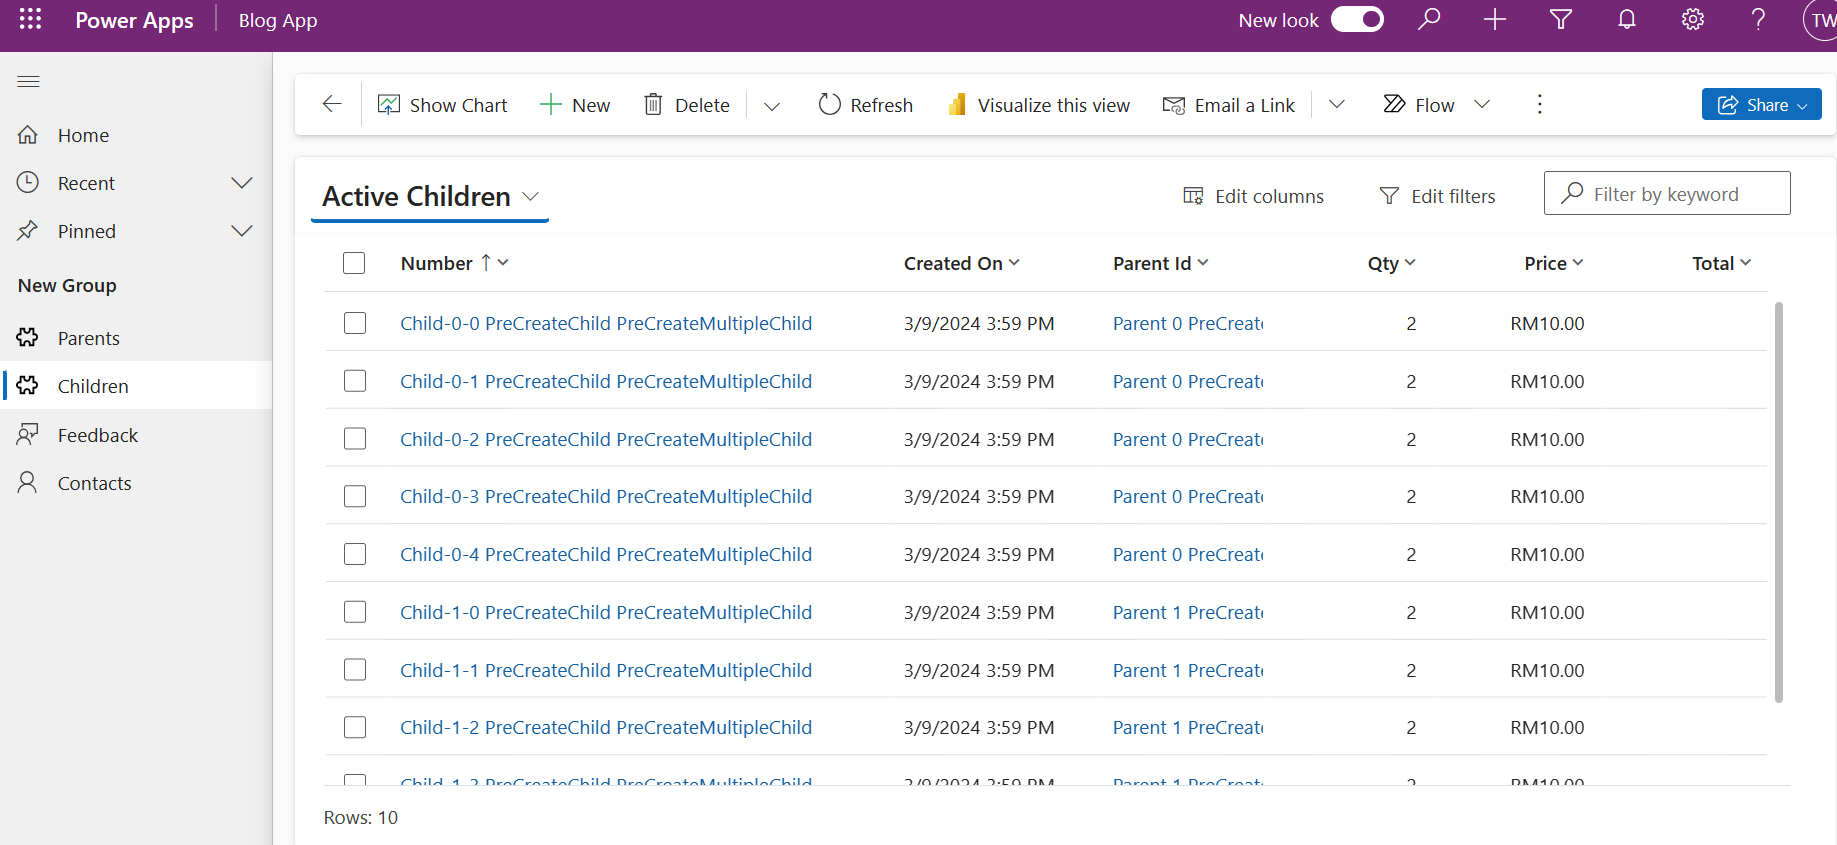Open the Delete options dropdown arrow
The image size is (1837, 845).
point(772,105)
